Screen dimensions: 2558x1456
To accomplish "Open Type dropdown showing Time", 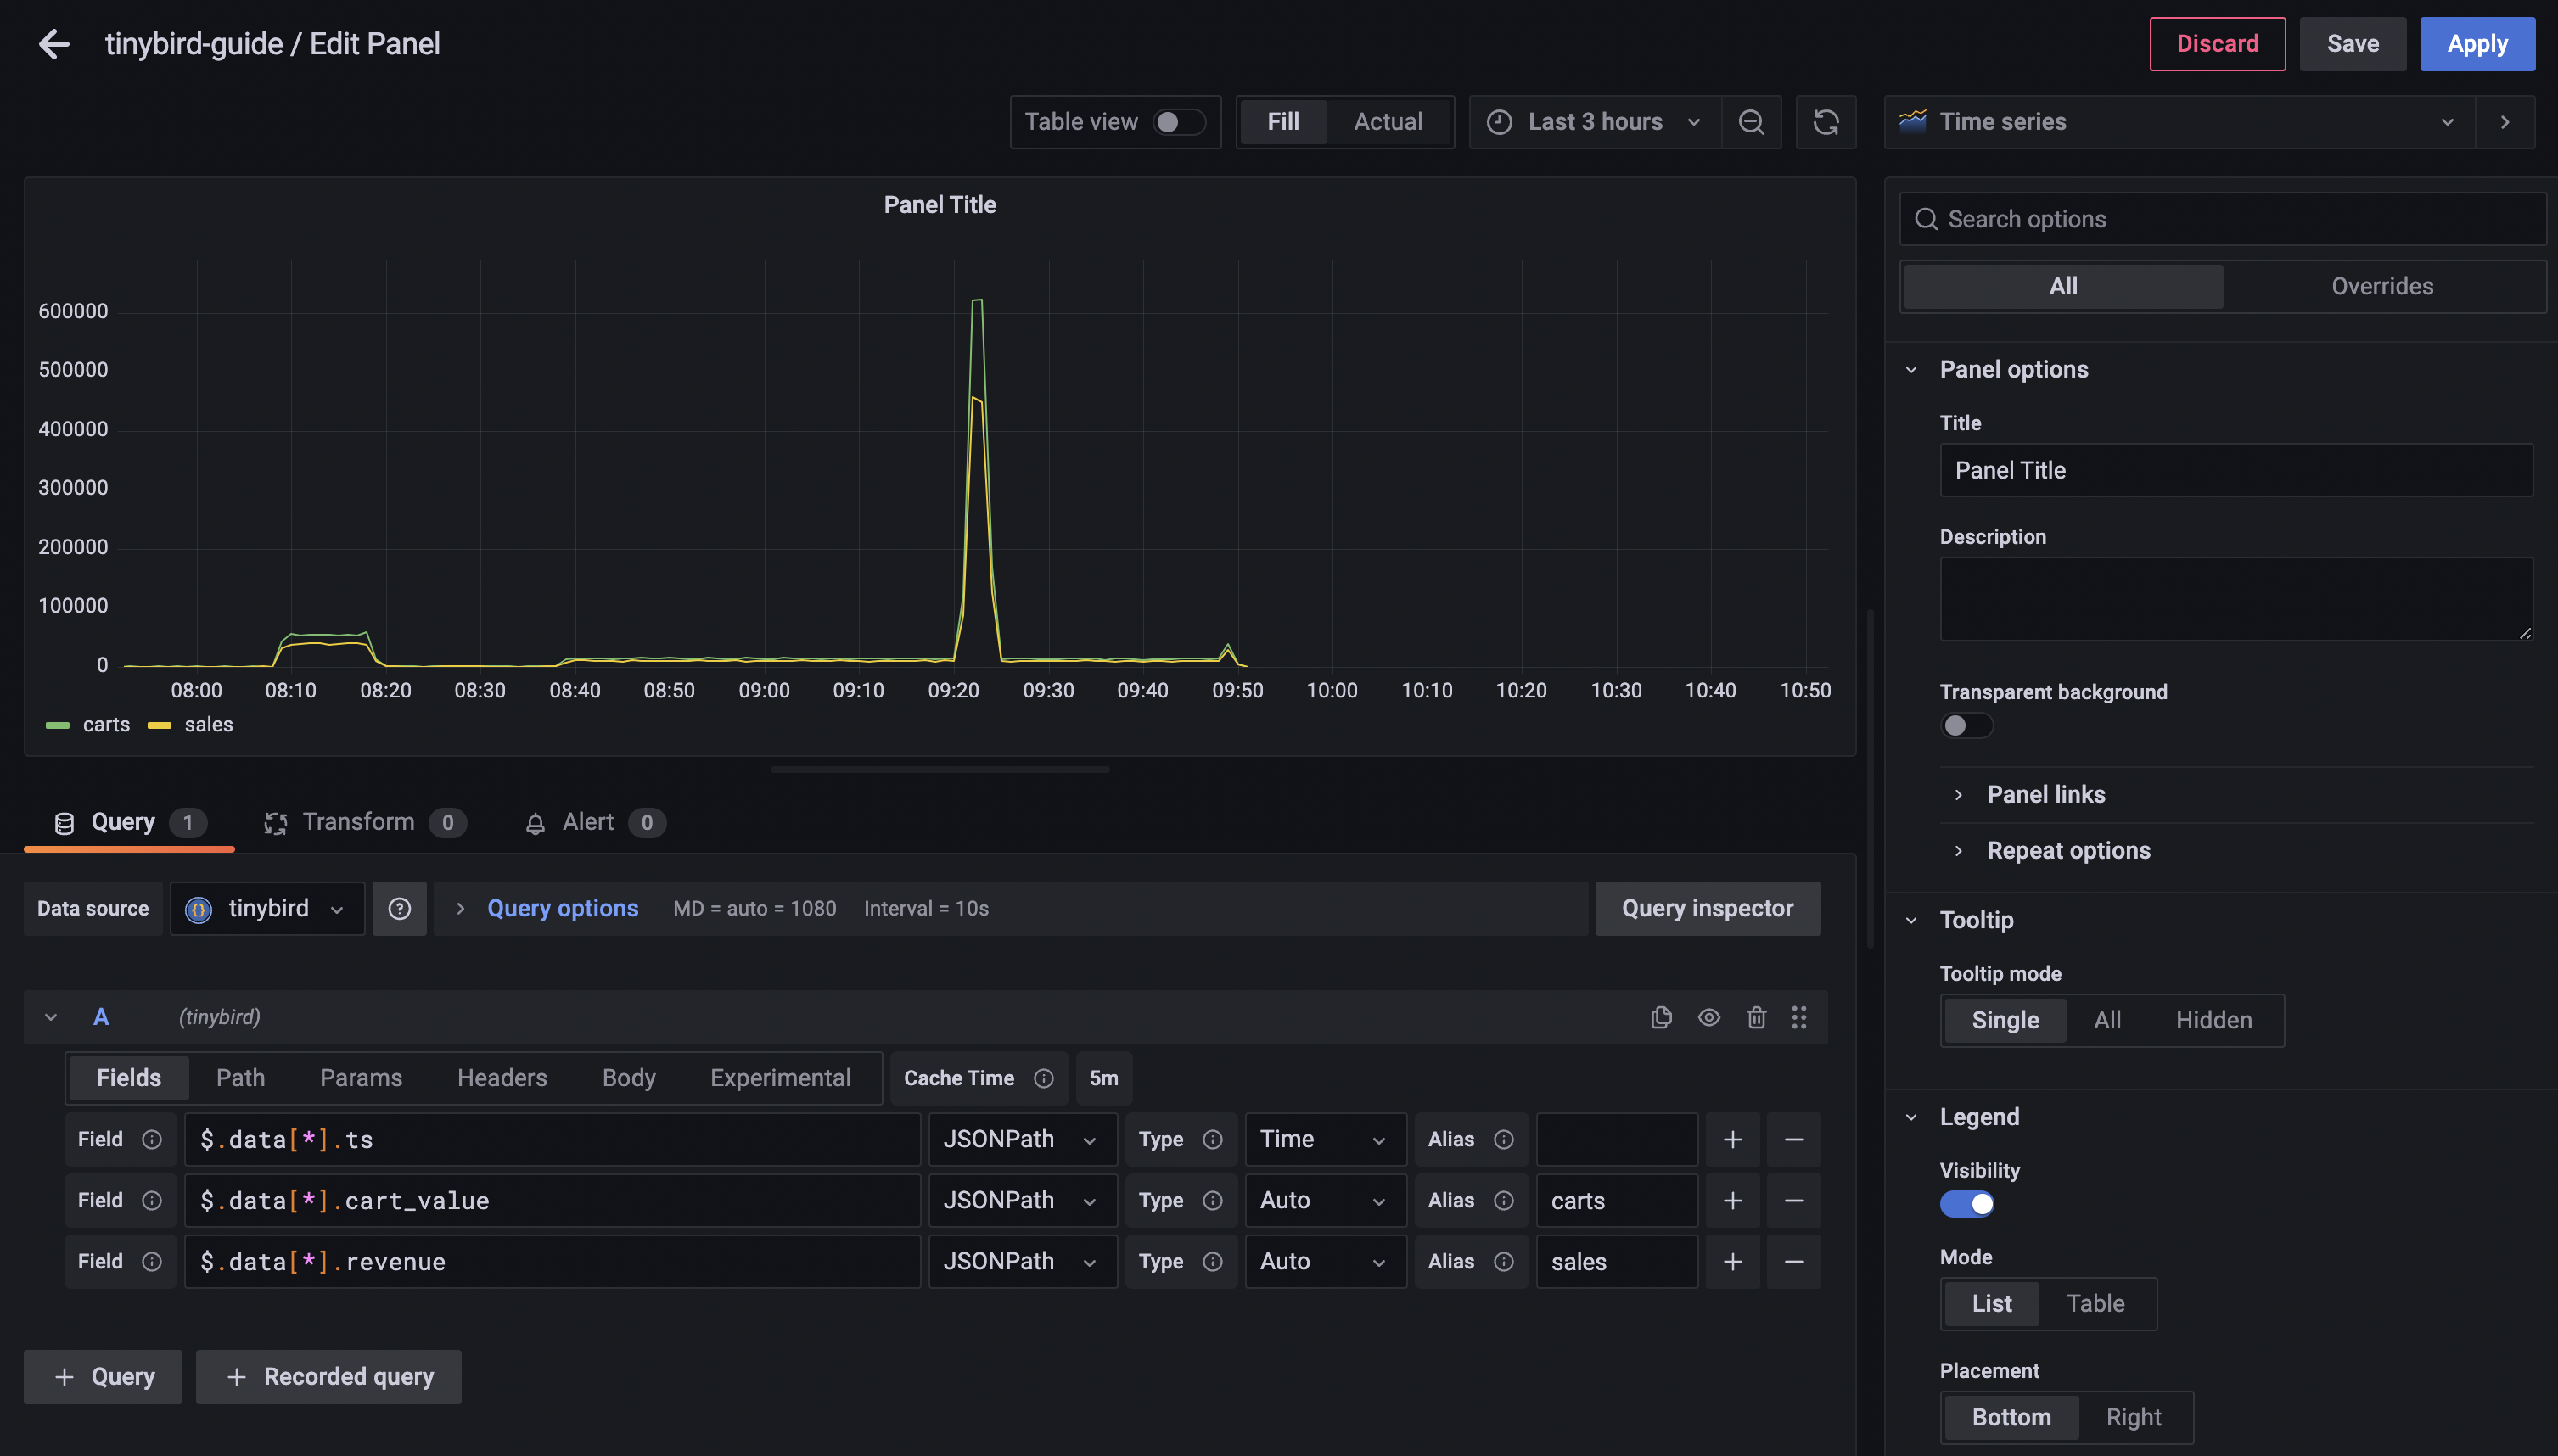I will point(1325,1139).
